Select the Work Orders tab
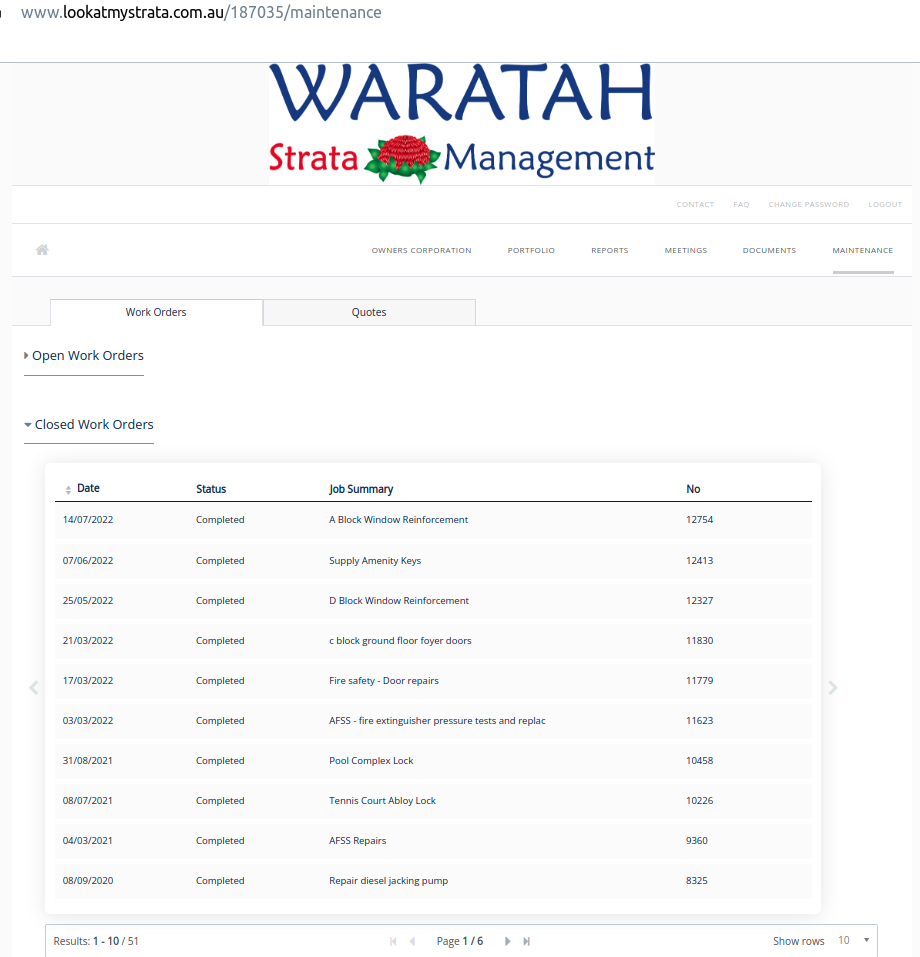 pyautogui.click(x=156, y=312)
